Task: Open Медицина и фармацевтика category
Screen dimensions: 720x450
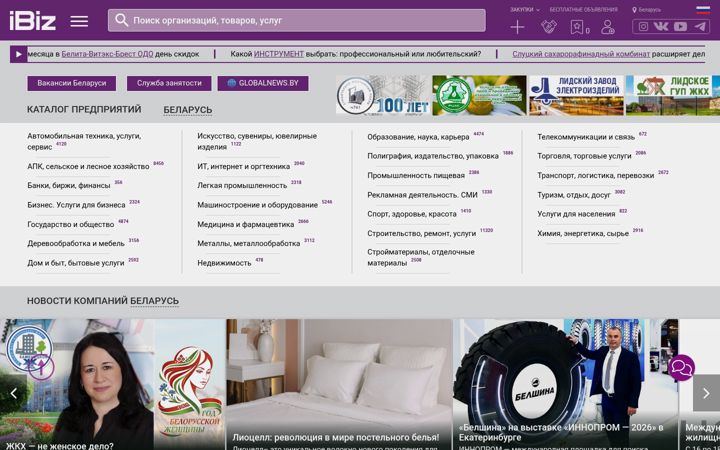Action: [x=246, y=224]
